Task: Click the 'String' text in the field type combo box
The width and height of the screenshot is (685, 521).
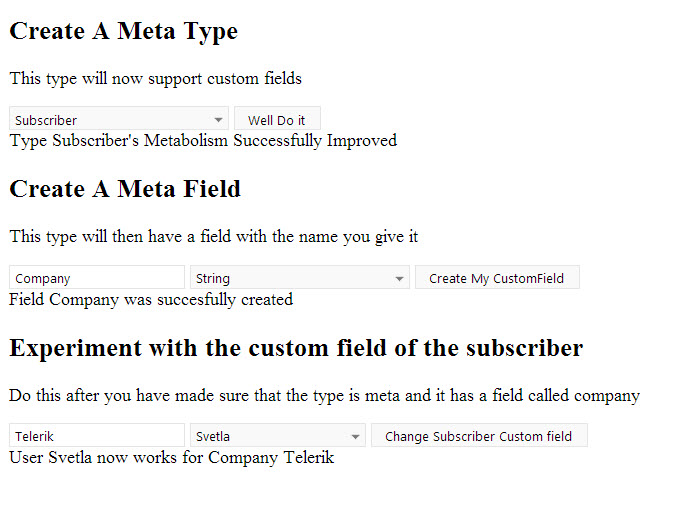Action: pyautogui.click(x=213, y=278)
